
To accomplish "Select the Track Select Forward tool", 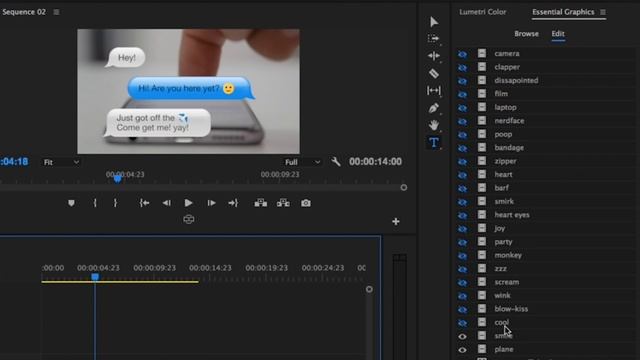I will click(x=433, y=38).
